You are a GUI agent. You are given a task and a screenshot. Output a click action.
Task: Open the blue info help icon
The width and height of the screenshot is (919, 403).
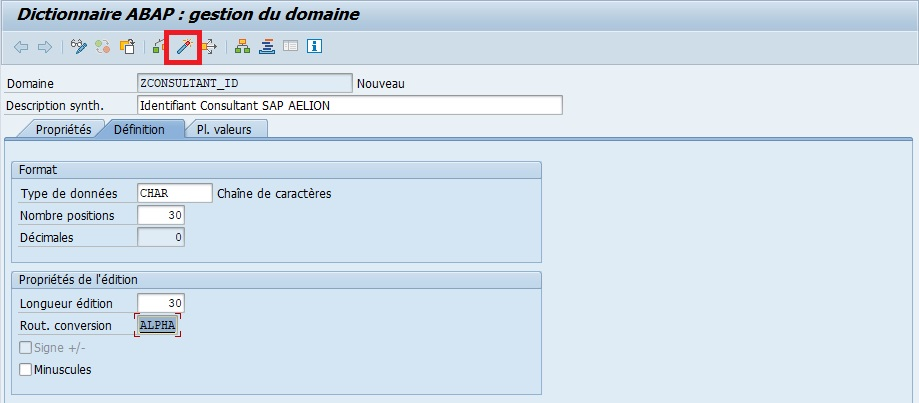click(x=314, y=47)
